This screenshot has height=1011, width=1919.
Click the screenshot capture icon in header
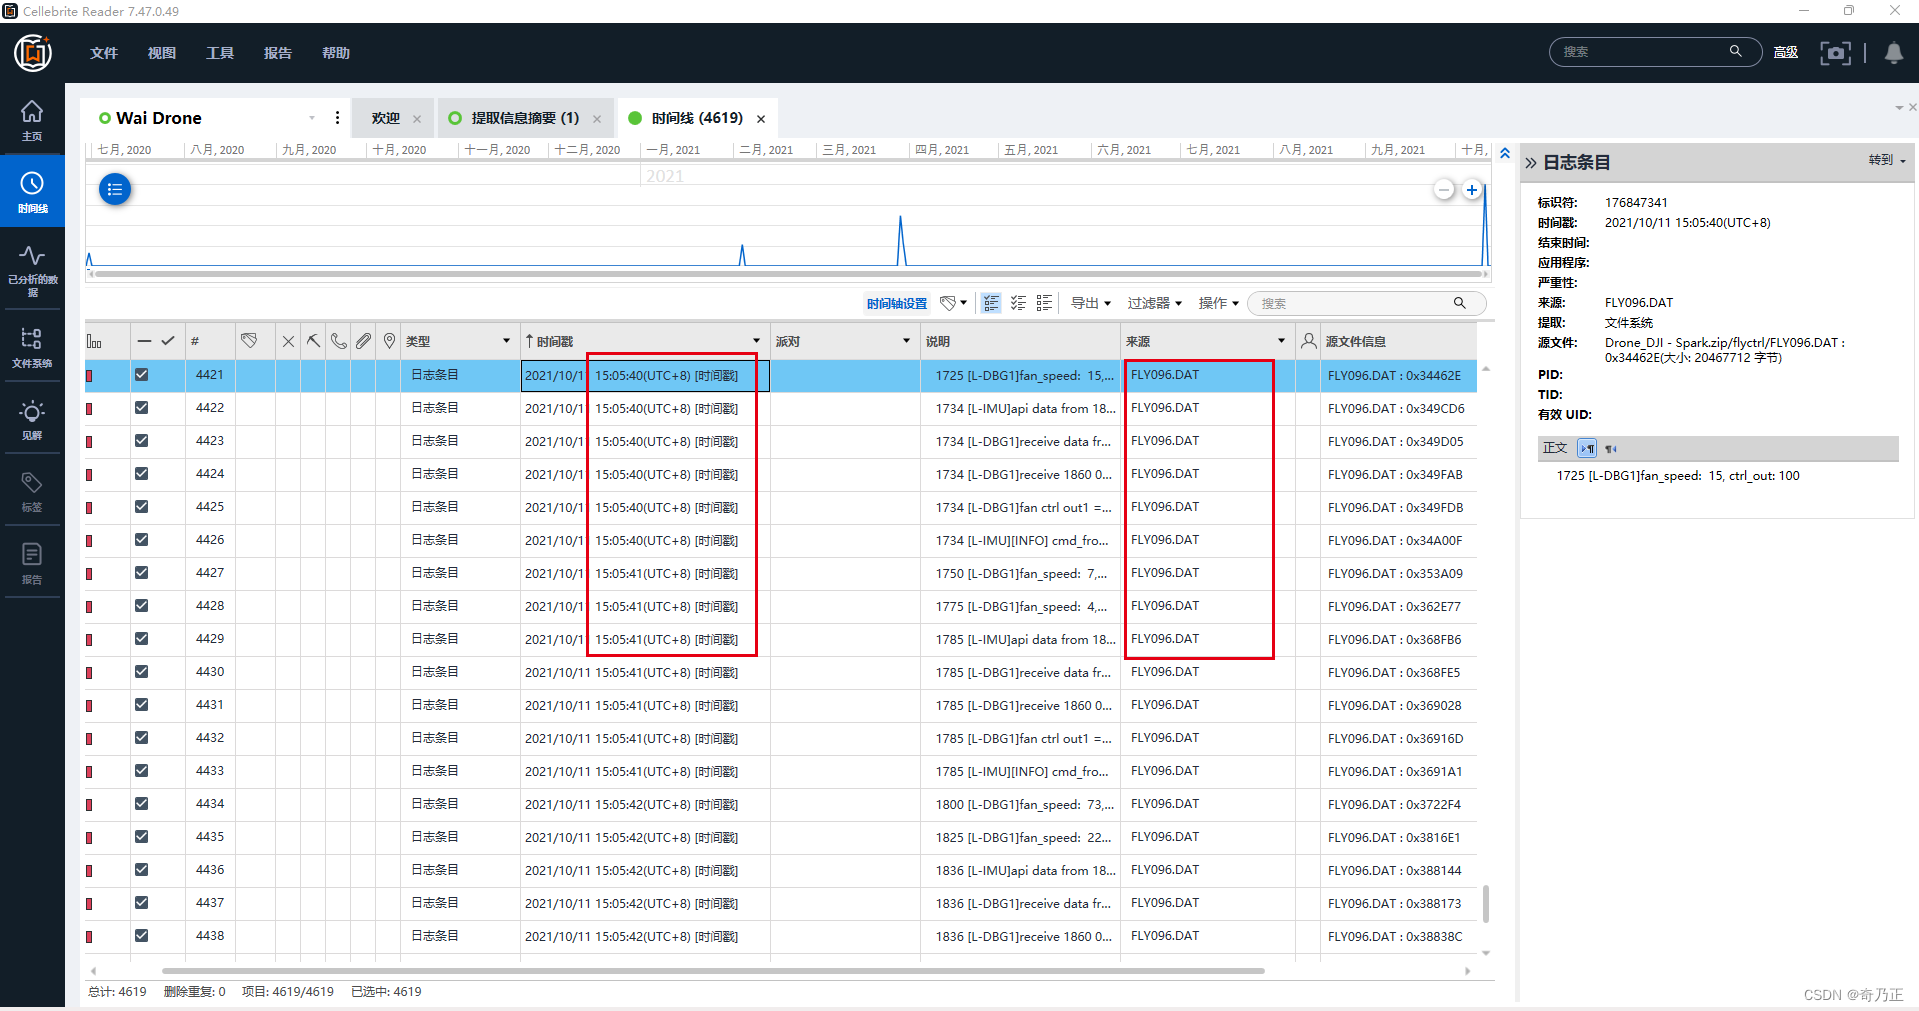(x=1835, y=53)
